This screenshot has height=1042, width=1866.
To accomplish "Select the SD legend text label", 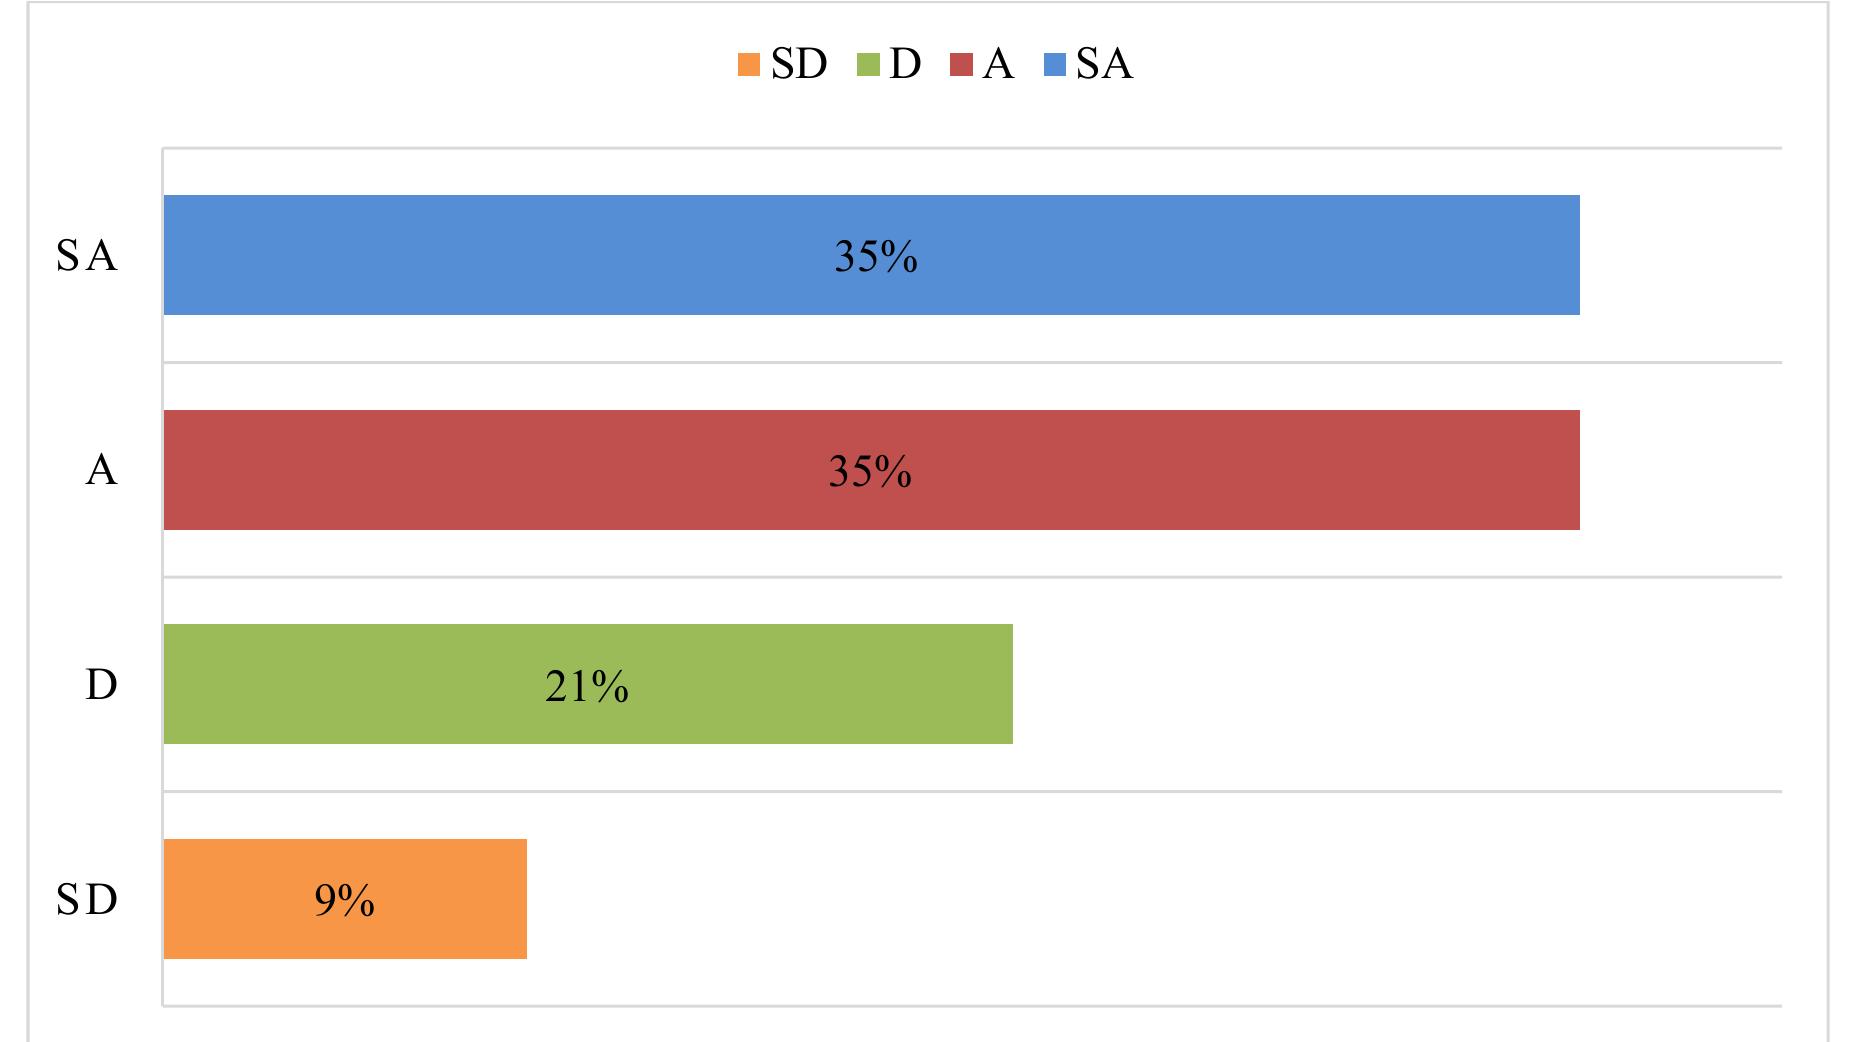I will 799,65.
